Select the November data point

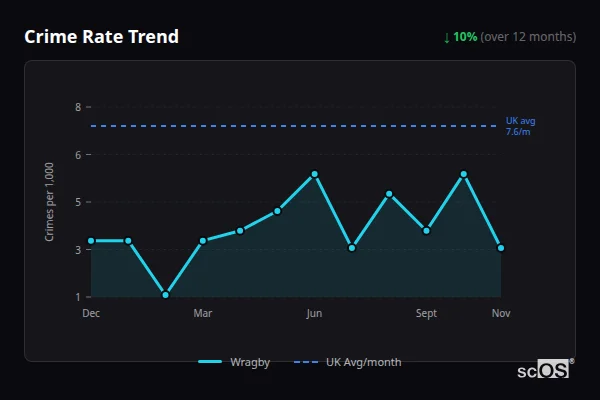(x=501, y=248)
